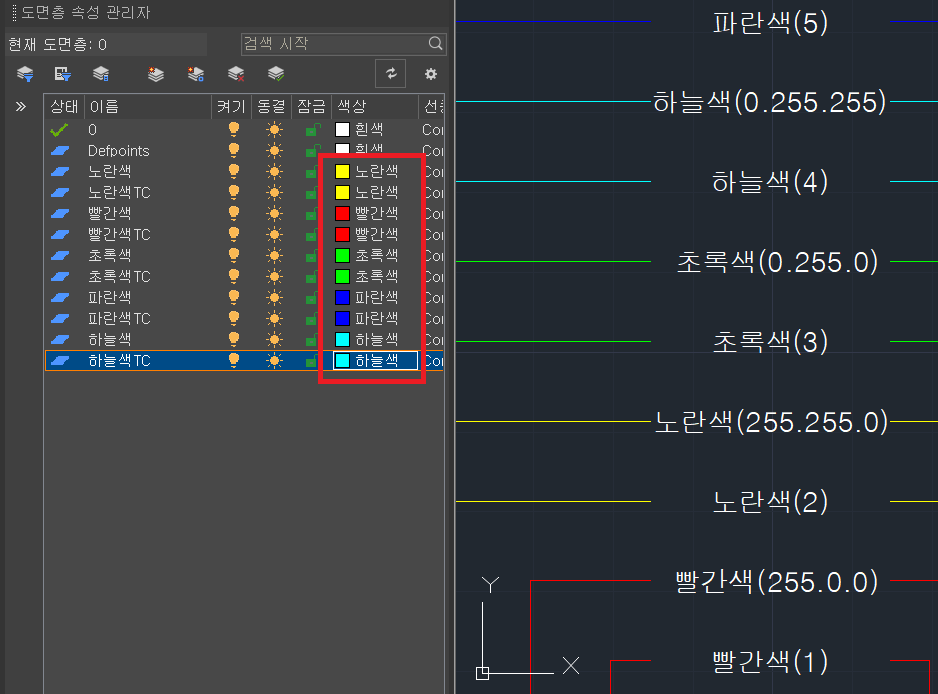Click the search magnifier icon
938x694 pixels.
point(436,43)
